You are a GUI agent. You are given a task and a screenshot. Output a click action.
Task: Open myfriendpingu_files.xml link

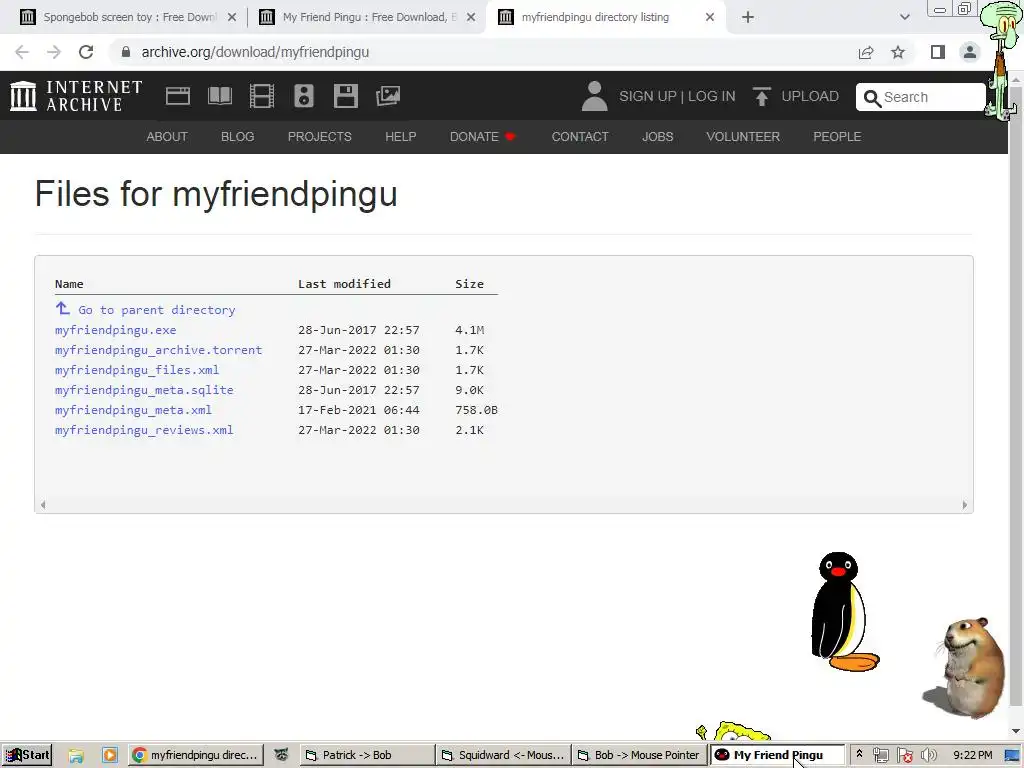click(137, 370)
